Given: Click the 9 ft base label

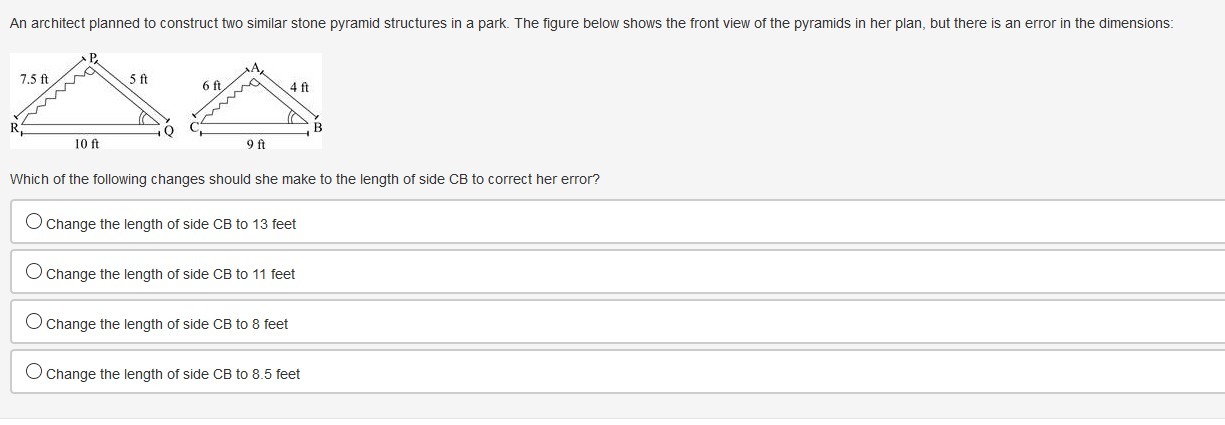Looking at the screenshot, I should [x=256, y=144].
